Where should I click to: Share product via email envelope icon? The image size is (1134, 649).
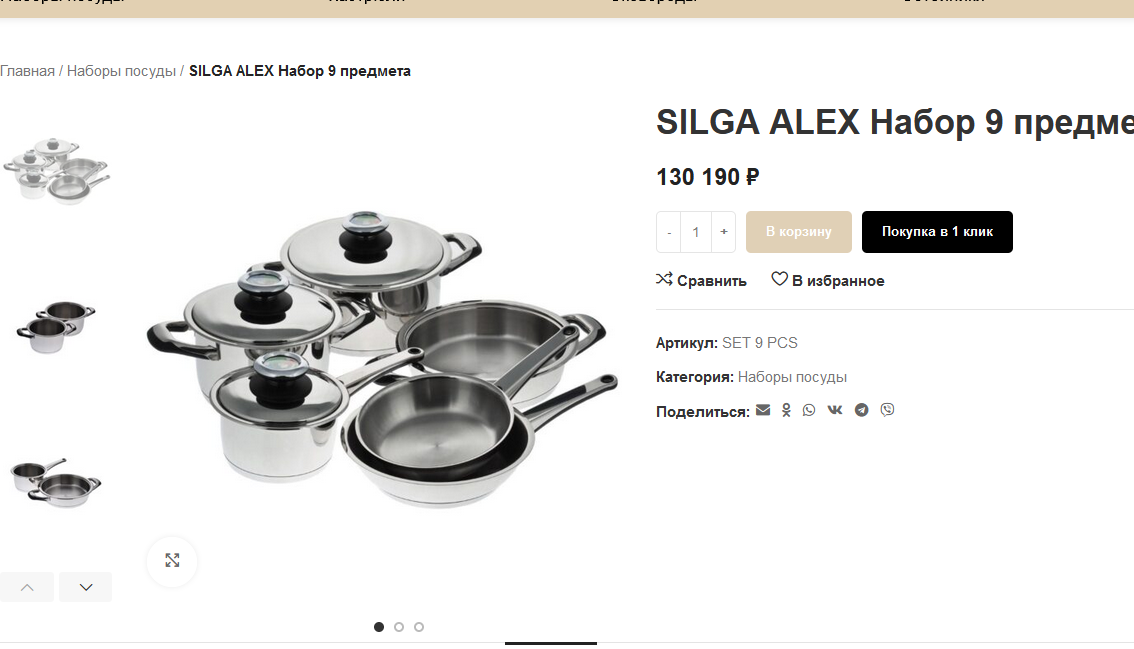763,410
